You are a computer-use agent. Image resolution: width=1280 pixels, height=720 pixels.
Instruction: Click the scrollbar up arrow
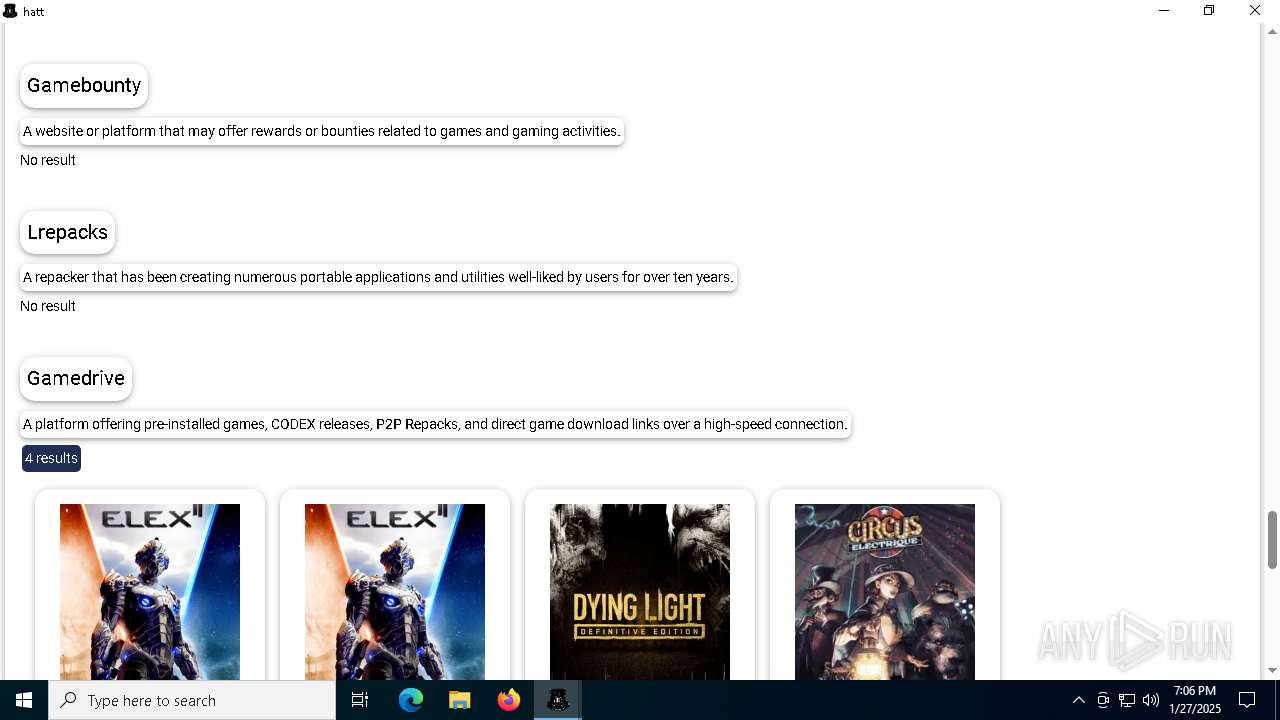[x=1272, y=31]
